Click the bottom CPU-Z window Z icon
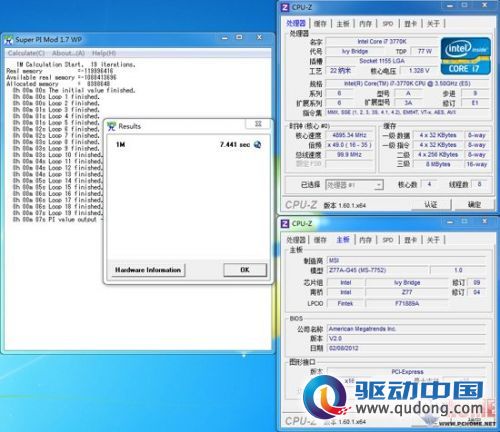The image size is (500, 432). coord(285,223)
